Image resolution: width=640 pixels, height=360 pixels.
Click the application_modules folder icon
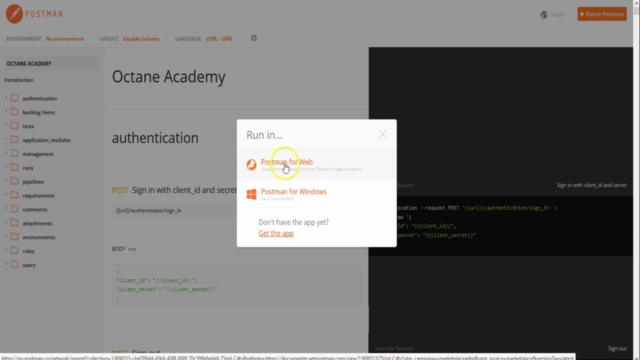tap(15, 139)
